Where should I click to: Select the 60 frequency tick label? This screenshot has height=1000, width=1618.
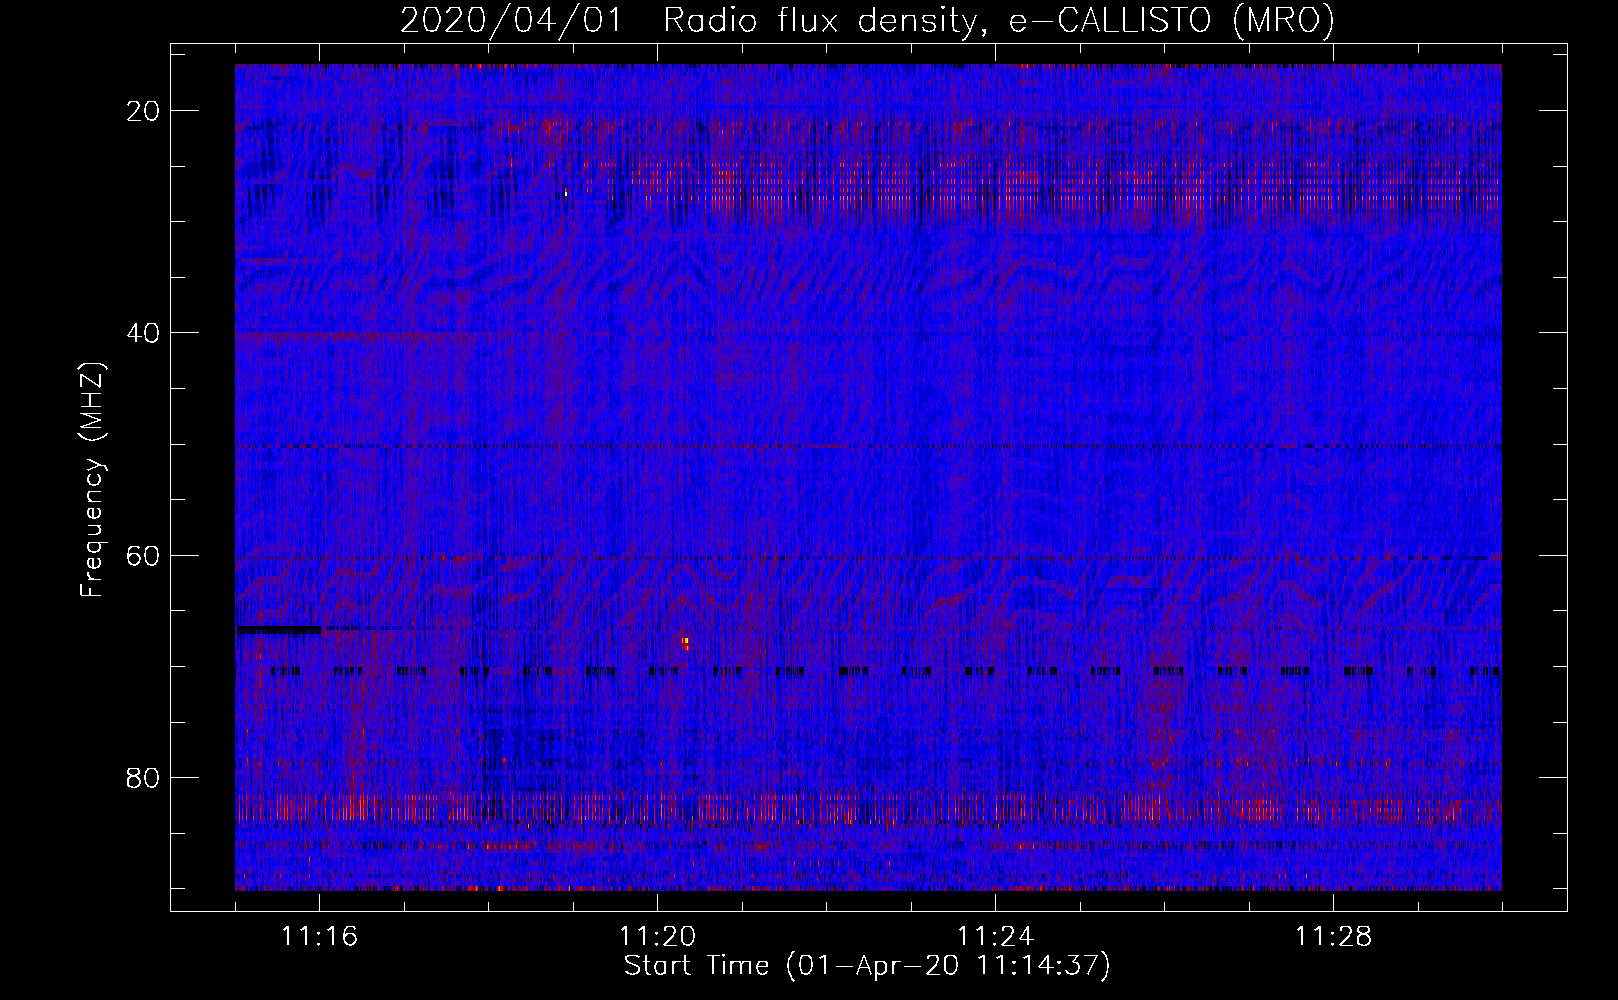144,555
